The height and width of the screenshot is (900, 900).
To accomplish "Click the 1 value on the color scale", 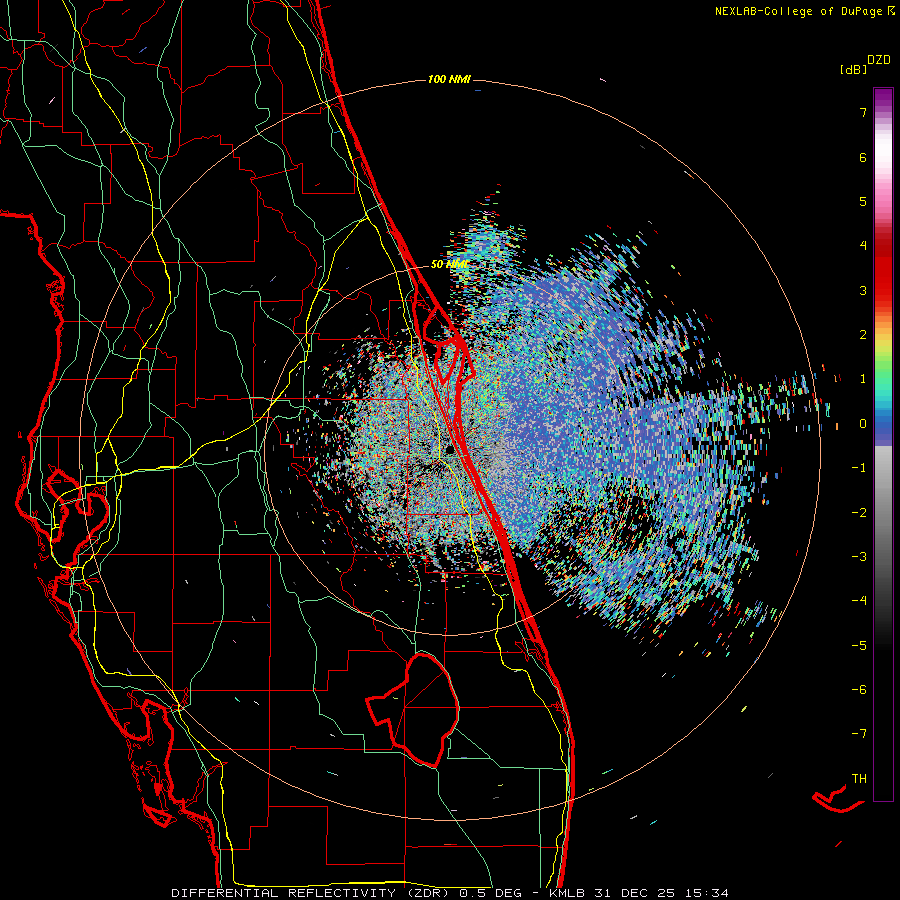I will tap(863, 379).
